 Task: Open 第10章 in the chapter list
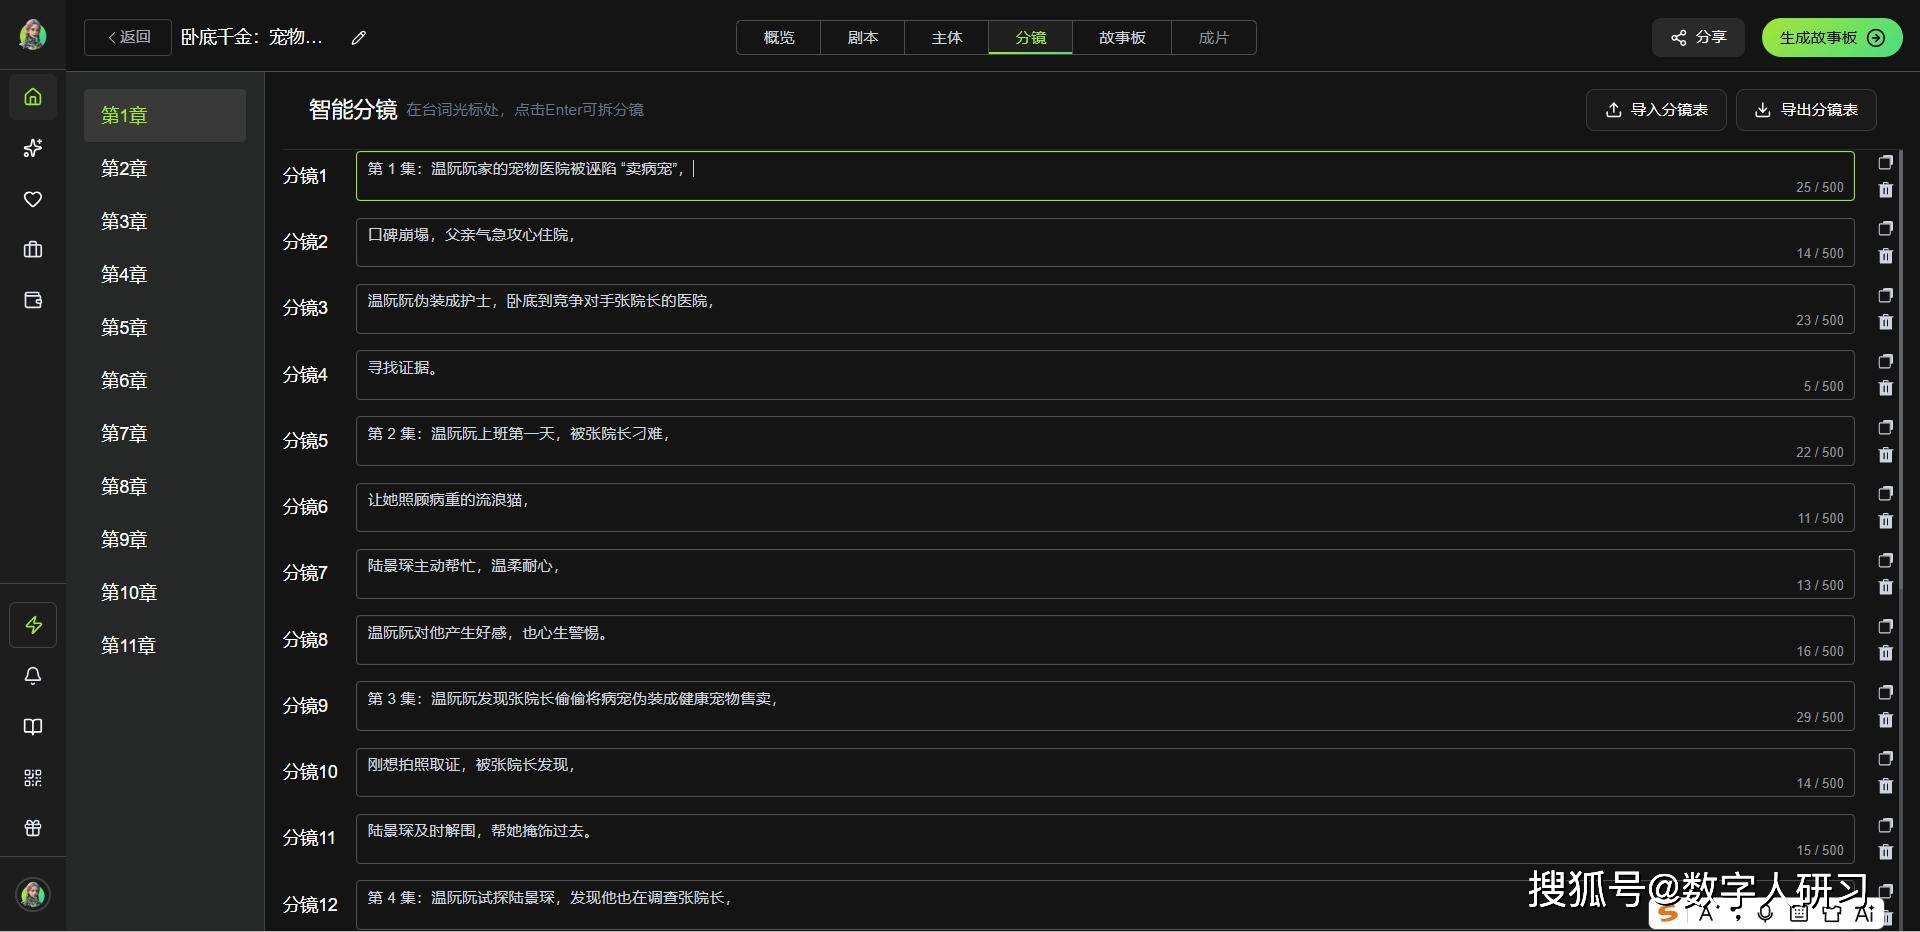[129, 592]
